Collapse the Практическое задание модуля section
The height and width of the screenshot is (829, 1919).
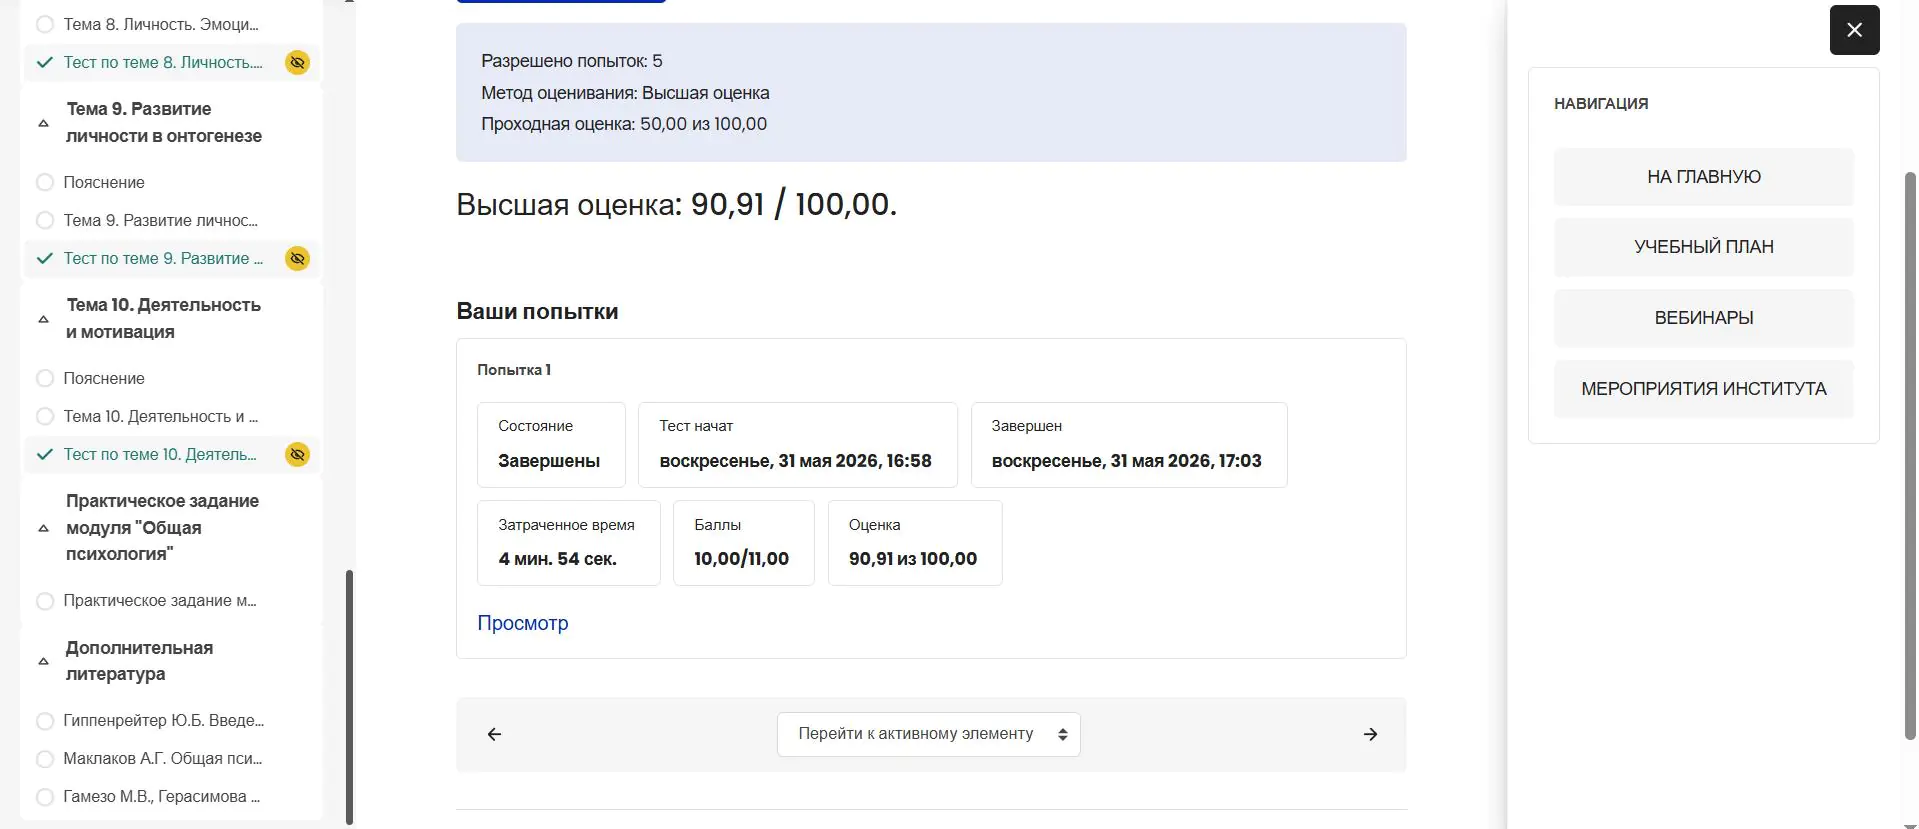pyautogui.click(x=43, y=528)
